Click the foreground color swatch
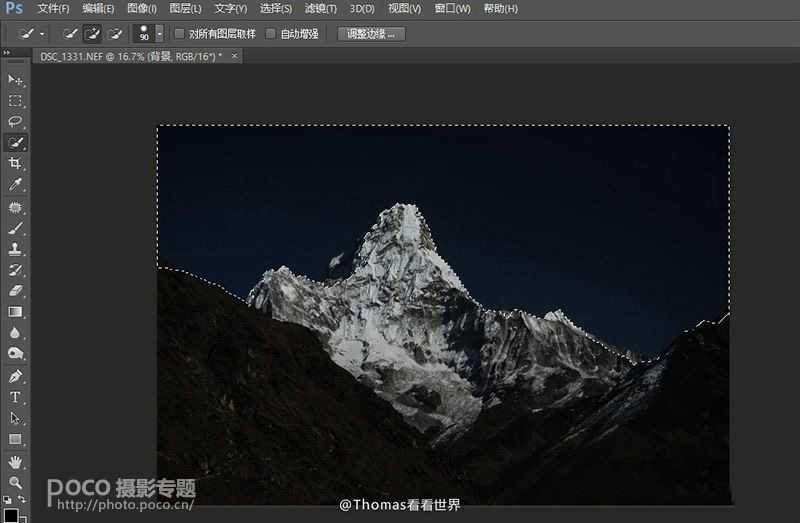Image resolution: width=800 pixels, height=523 pixels. 10,515
